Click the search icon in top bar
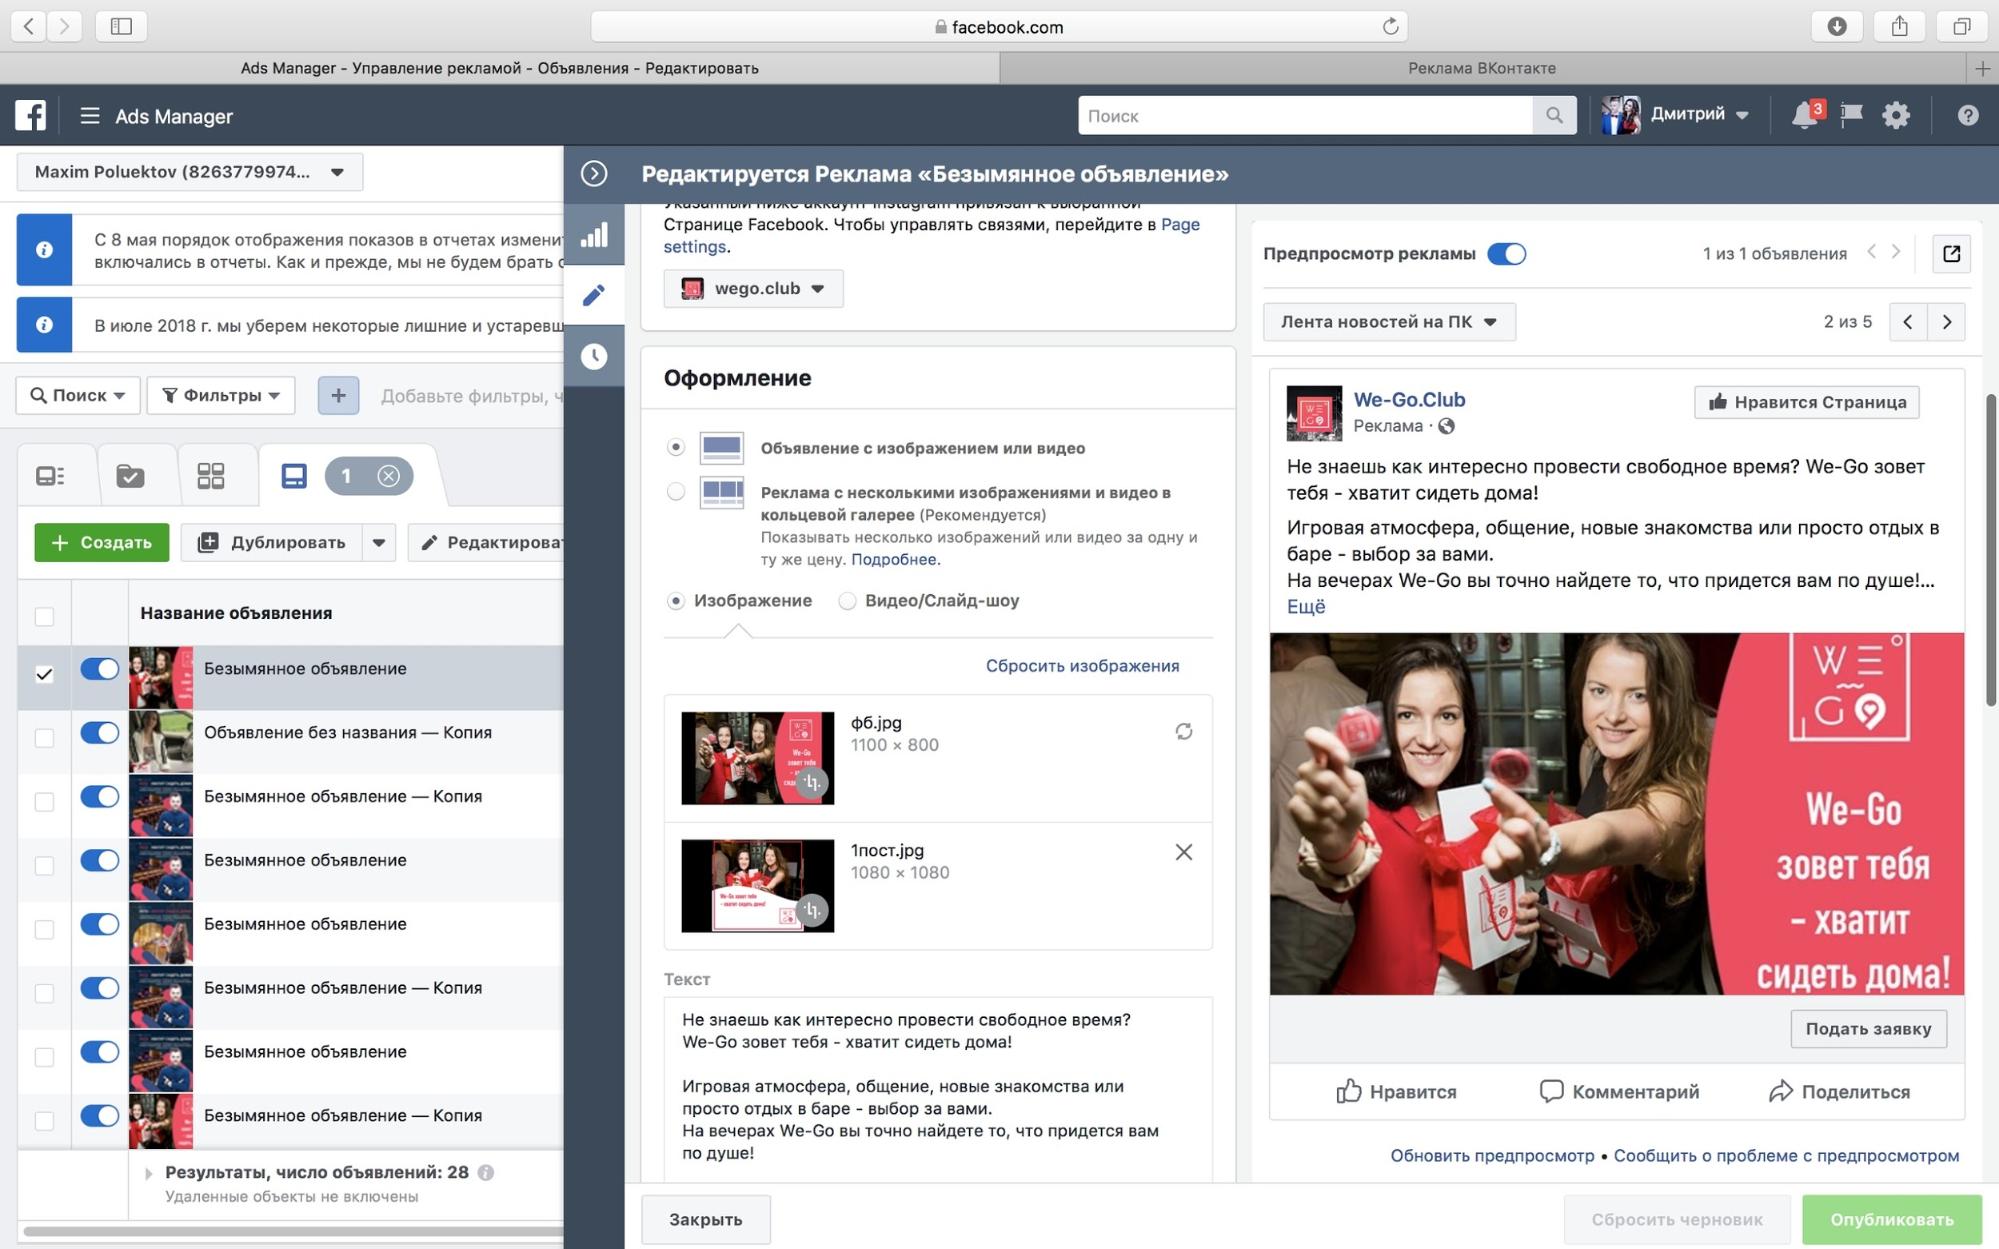The image size is (1999, 1249). (x=1555, y=114)
